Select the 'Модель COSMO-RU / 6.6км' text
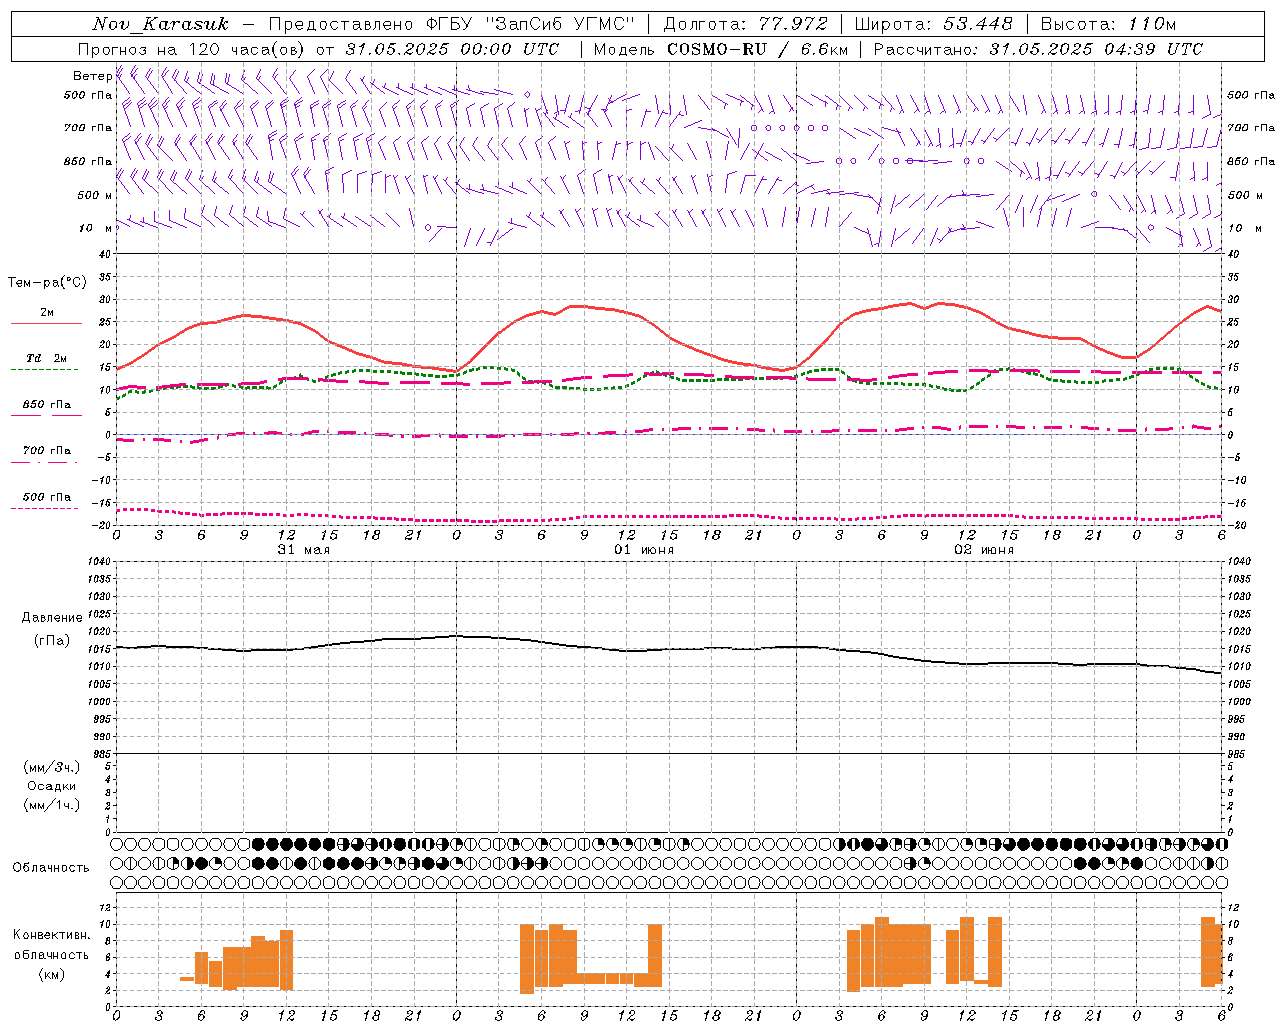 click(720, 49)
